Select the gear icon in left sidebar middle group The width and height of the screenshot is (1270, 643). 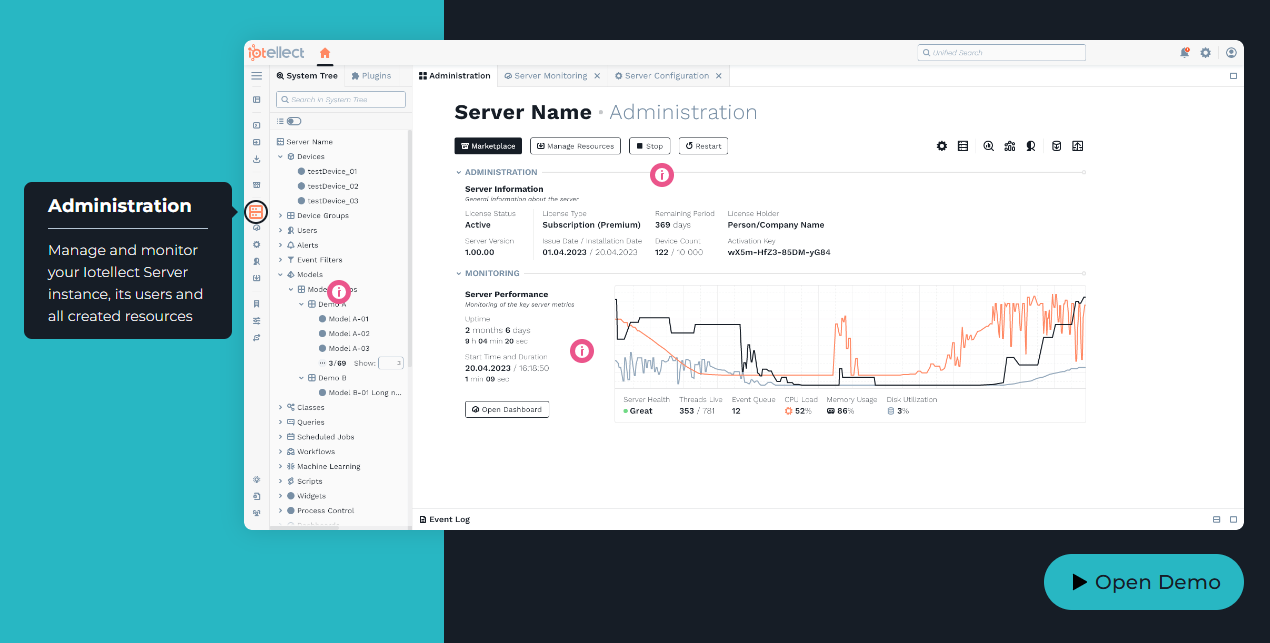[257, 244]
